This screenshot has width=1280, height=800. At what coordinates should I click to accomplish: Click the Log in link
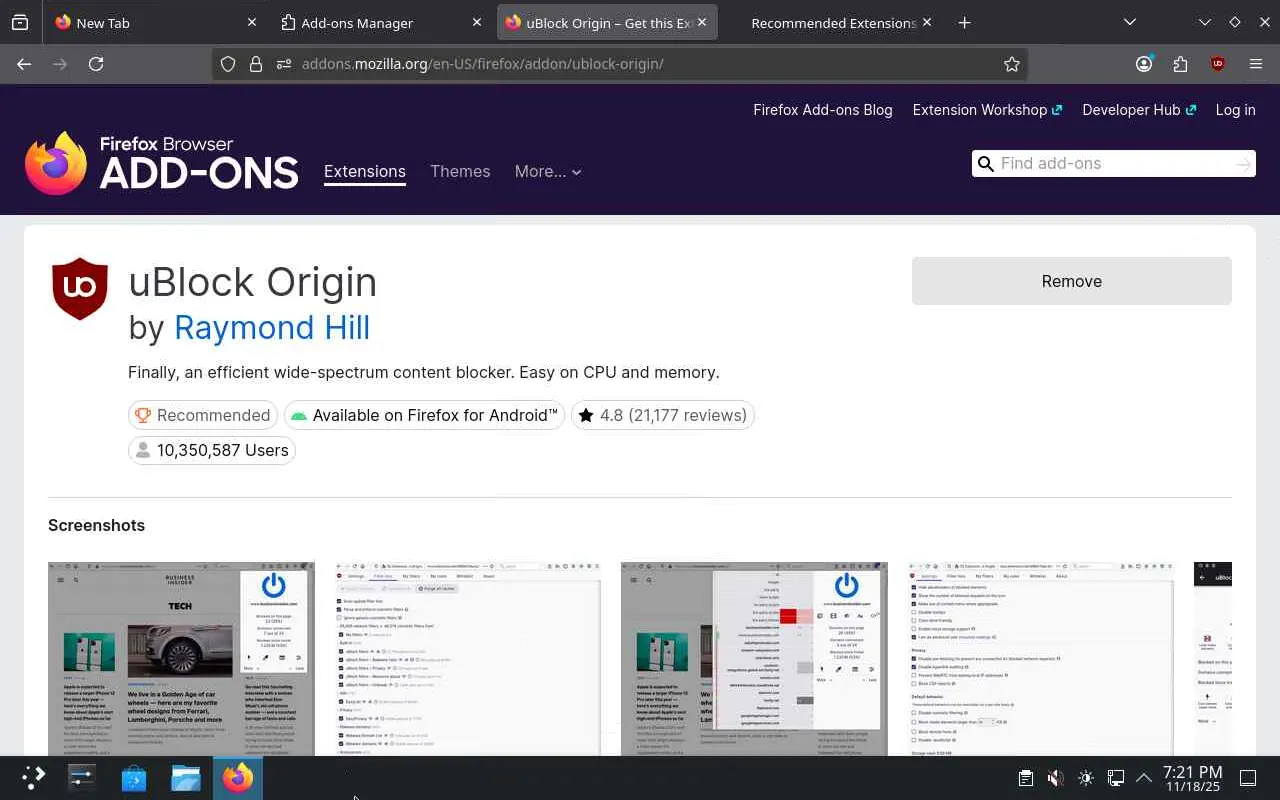(1235, 110)
